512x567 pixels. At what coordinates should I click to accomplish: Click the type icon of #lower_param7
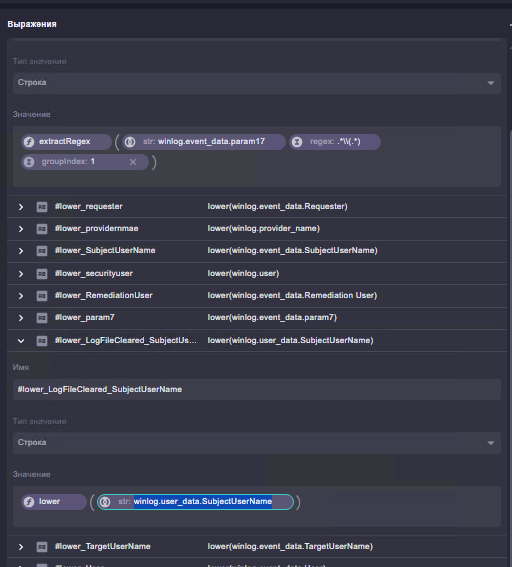click(x=42, y=318)
